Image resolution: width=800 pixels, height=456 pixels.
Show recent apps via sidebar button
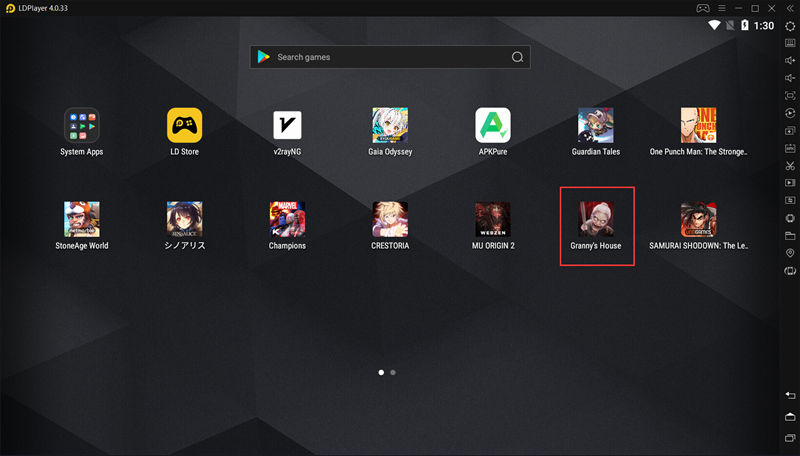click(790, 438)
